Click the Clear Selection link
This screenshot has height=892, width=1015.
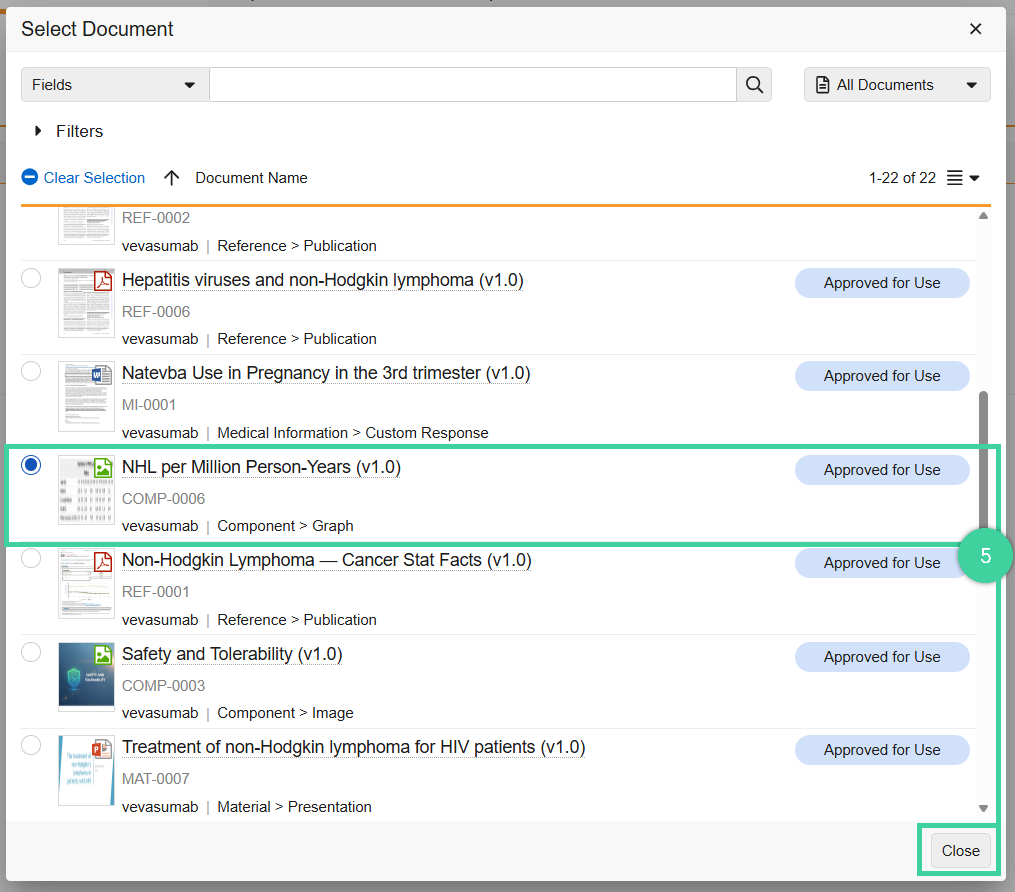92,177
